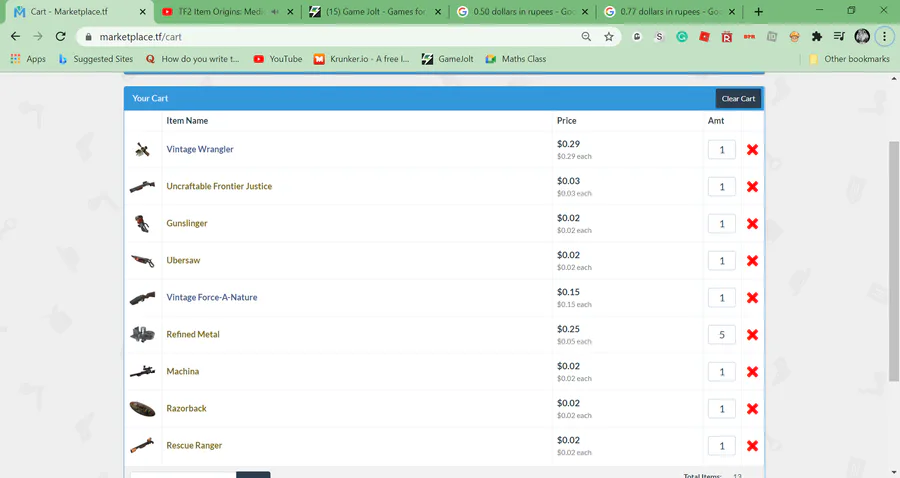The image size is (900, 478).
Task: Open zoom magnifier in address bar
Action: (586, 37)
